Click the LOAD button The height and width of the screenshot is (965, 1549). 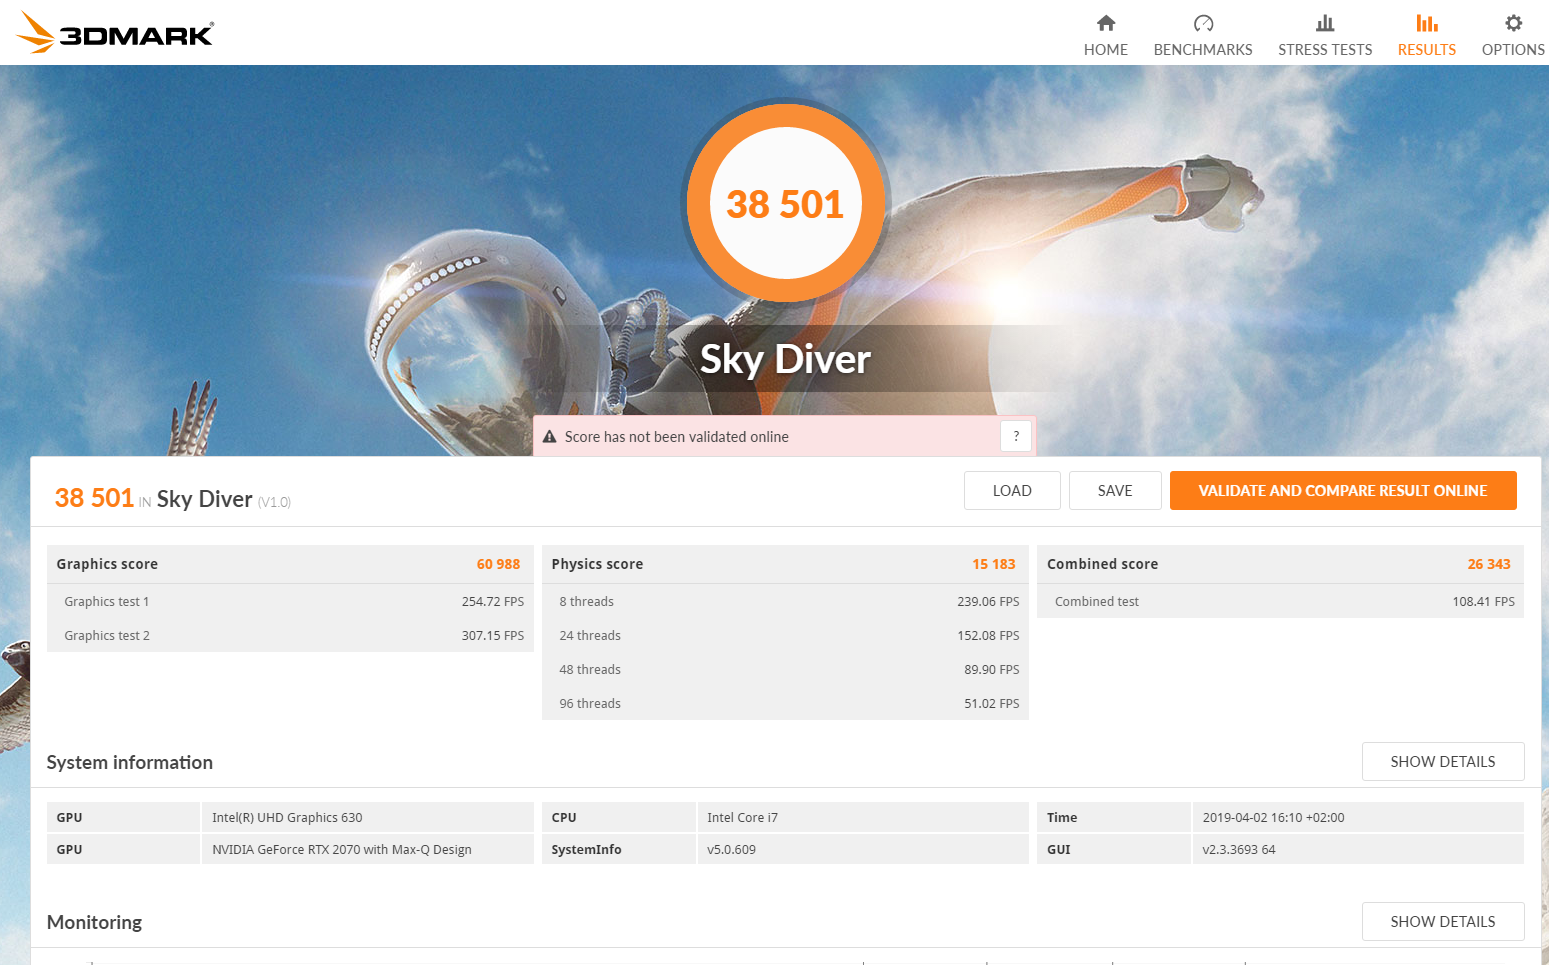coord(1012,491)
